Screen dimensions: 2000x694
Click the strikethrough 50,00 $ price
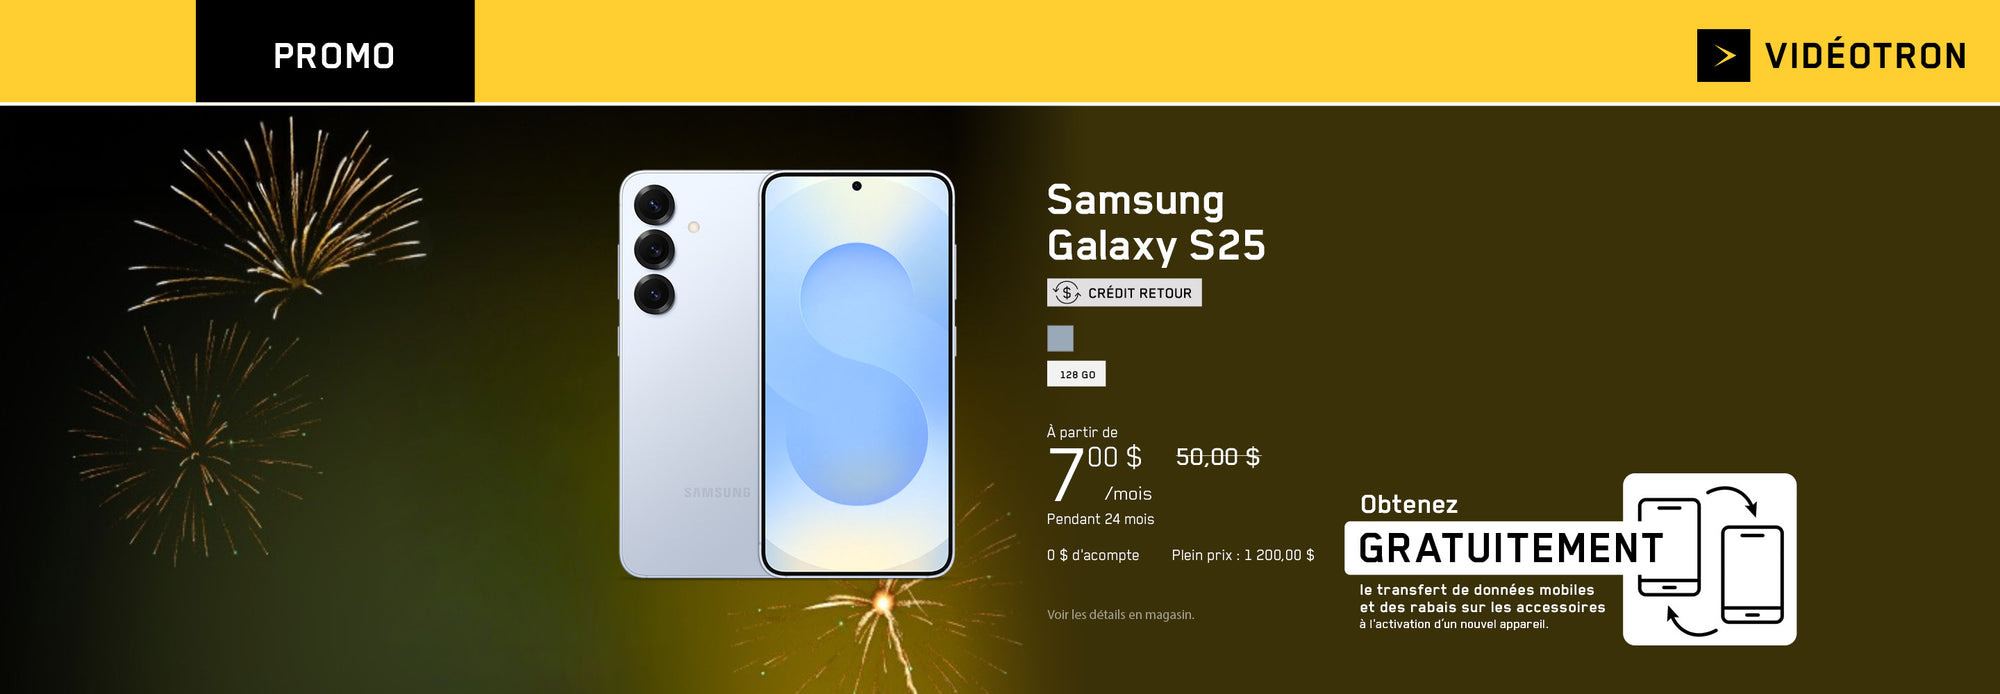point(1218,457)
